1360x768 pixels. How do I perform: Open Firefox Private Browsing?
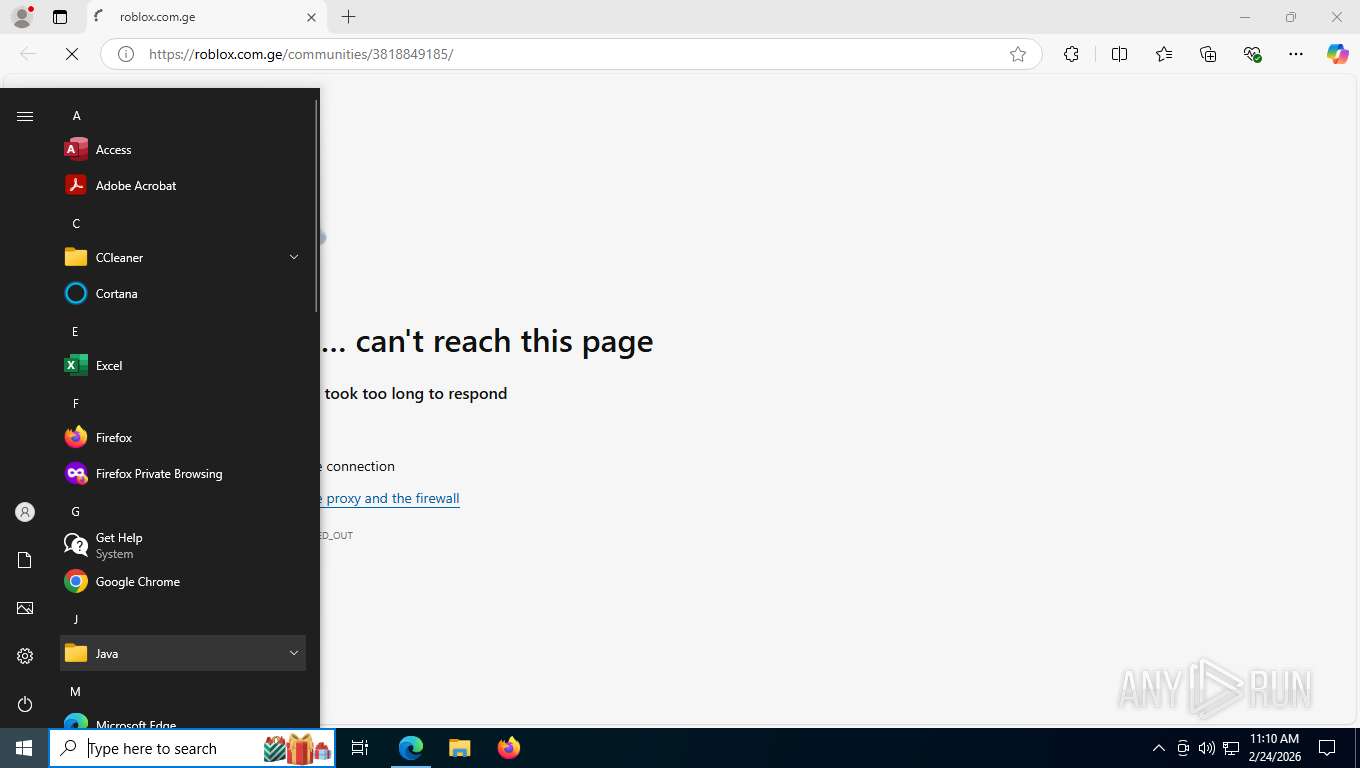click(x=183, y=474)
